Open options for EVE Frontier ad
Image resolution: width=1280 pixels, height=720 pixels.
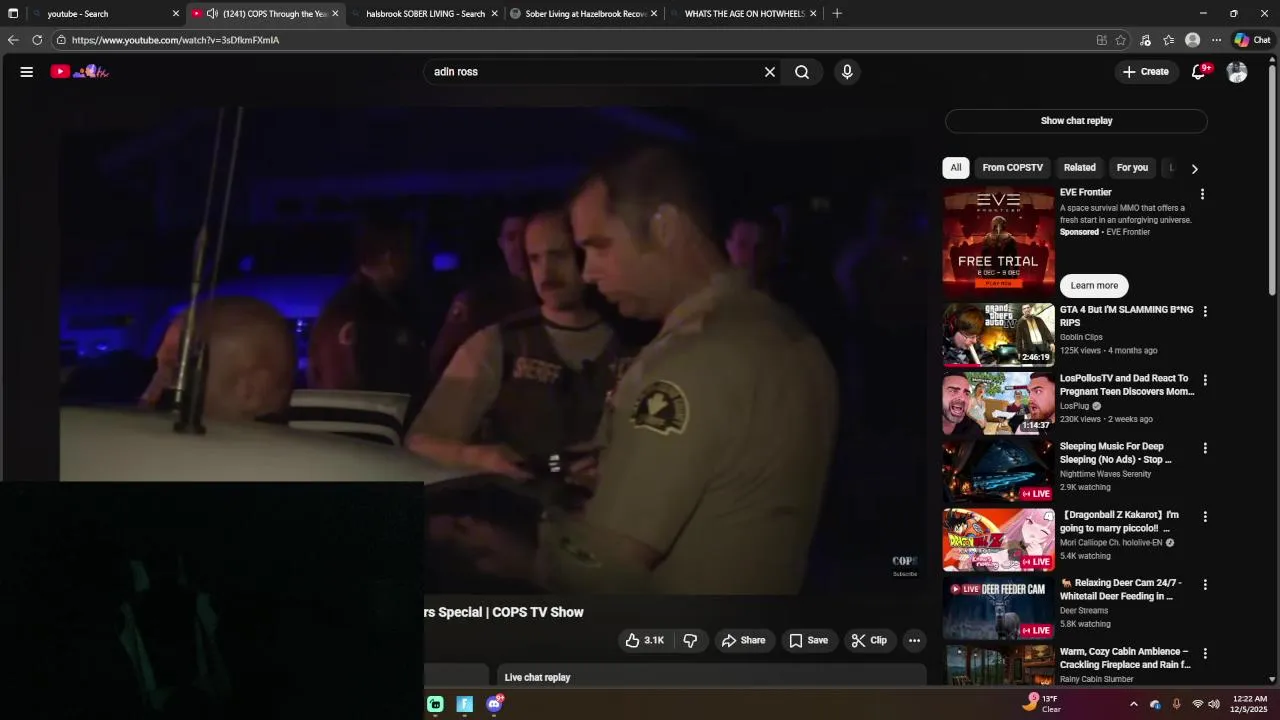(x=1202, y=194)
